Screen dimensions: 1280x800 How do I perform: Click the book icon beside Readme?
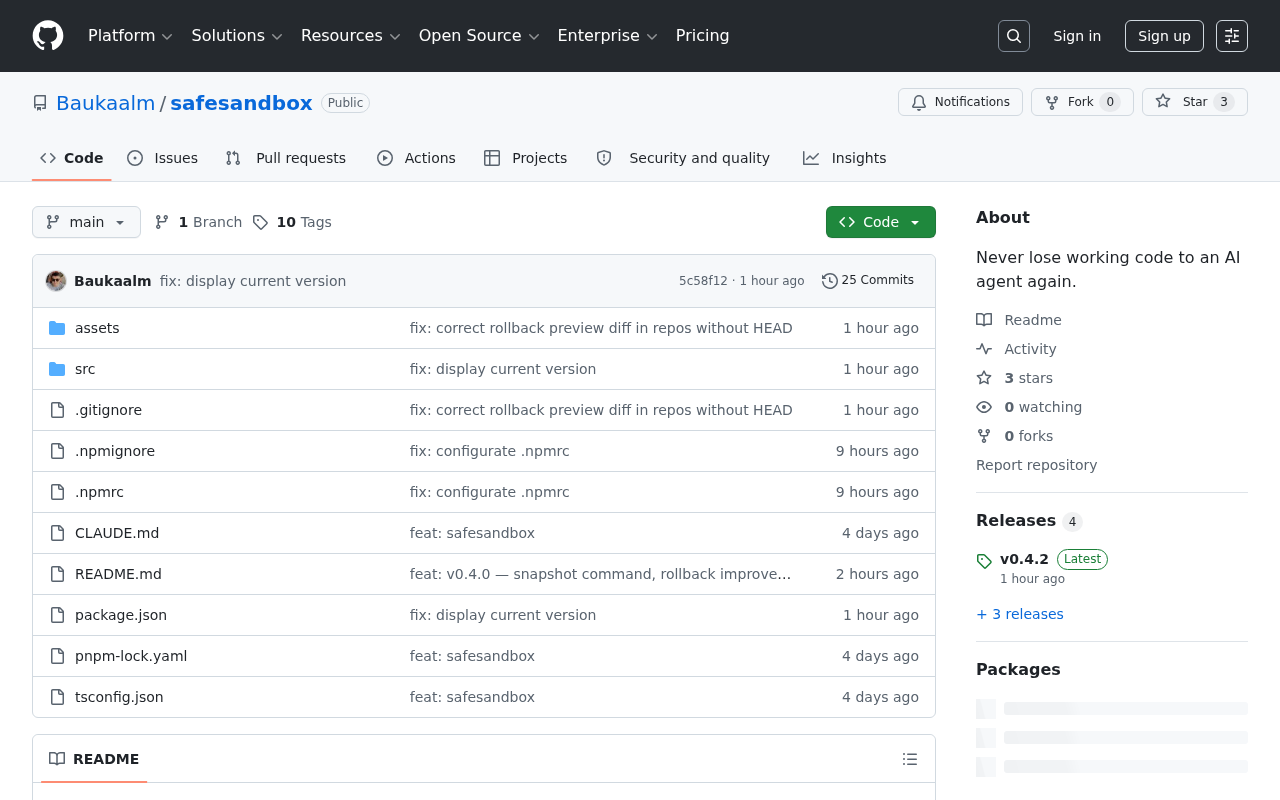(984, 320)
